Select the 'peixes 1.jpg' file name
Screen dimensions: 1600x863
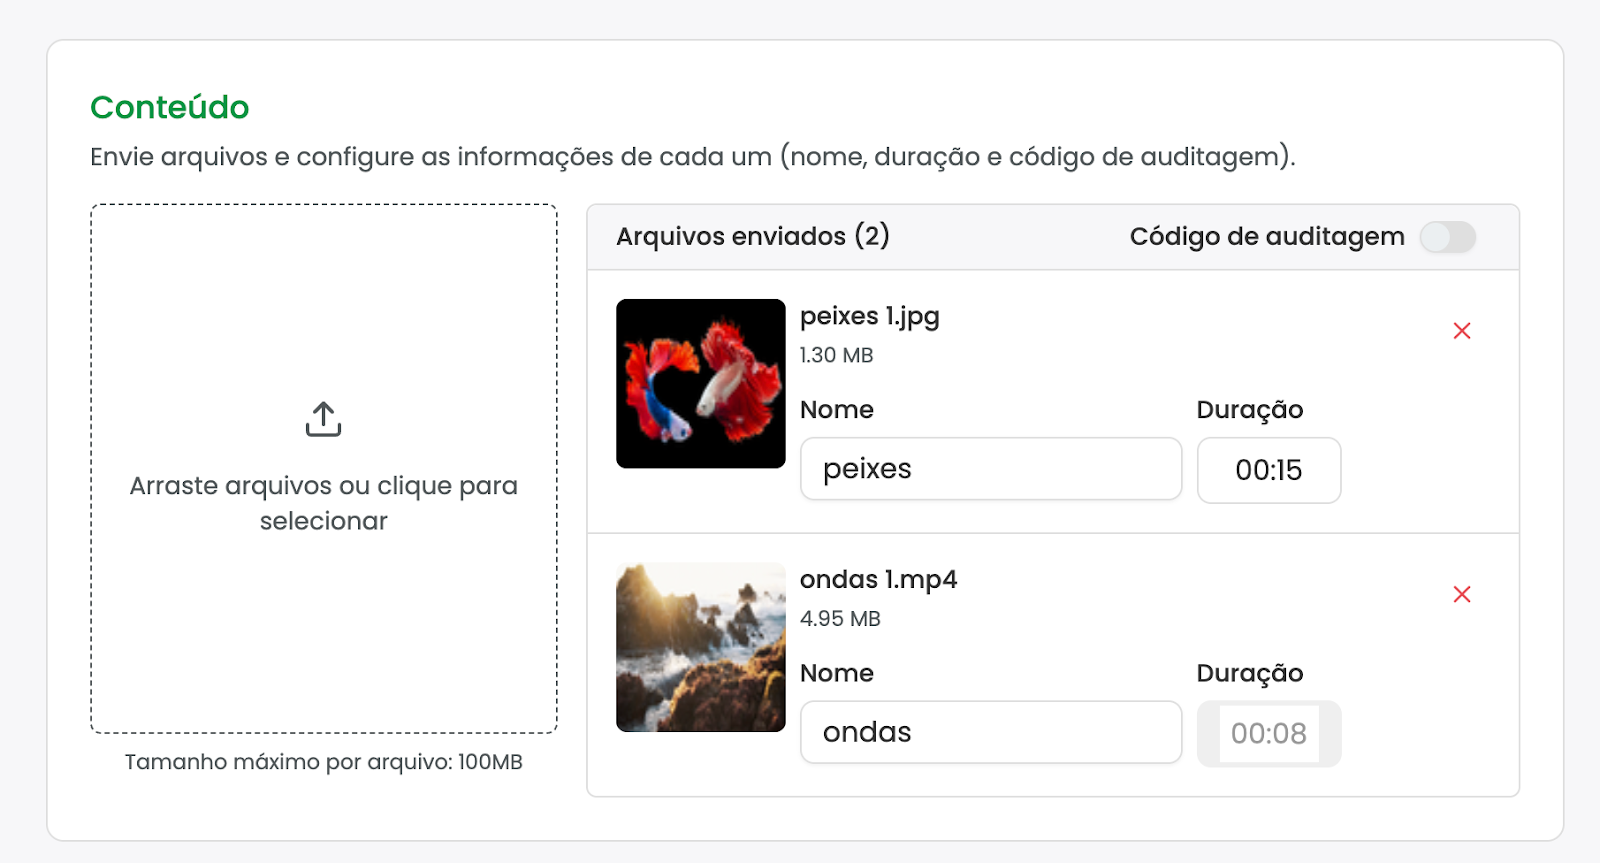[869, 316]
